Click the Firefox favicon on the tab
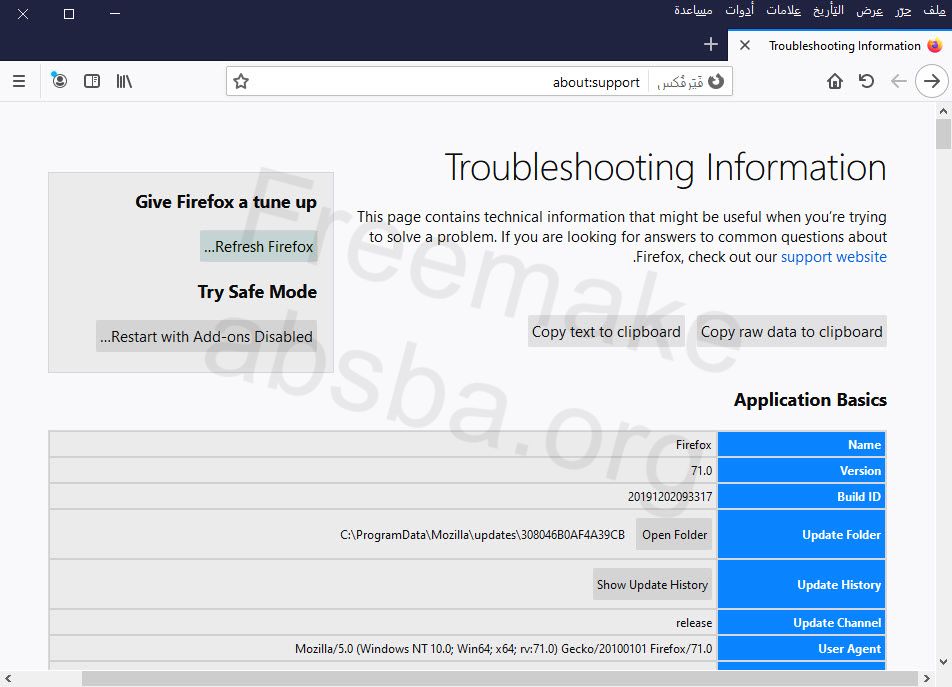Image resolution: width=952 pixels, height=687 pixels. coord(935,46)
